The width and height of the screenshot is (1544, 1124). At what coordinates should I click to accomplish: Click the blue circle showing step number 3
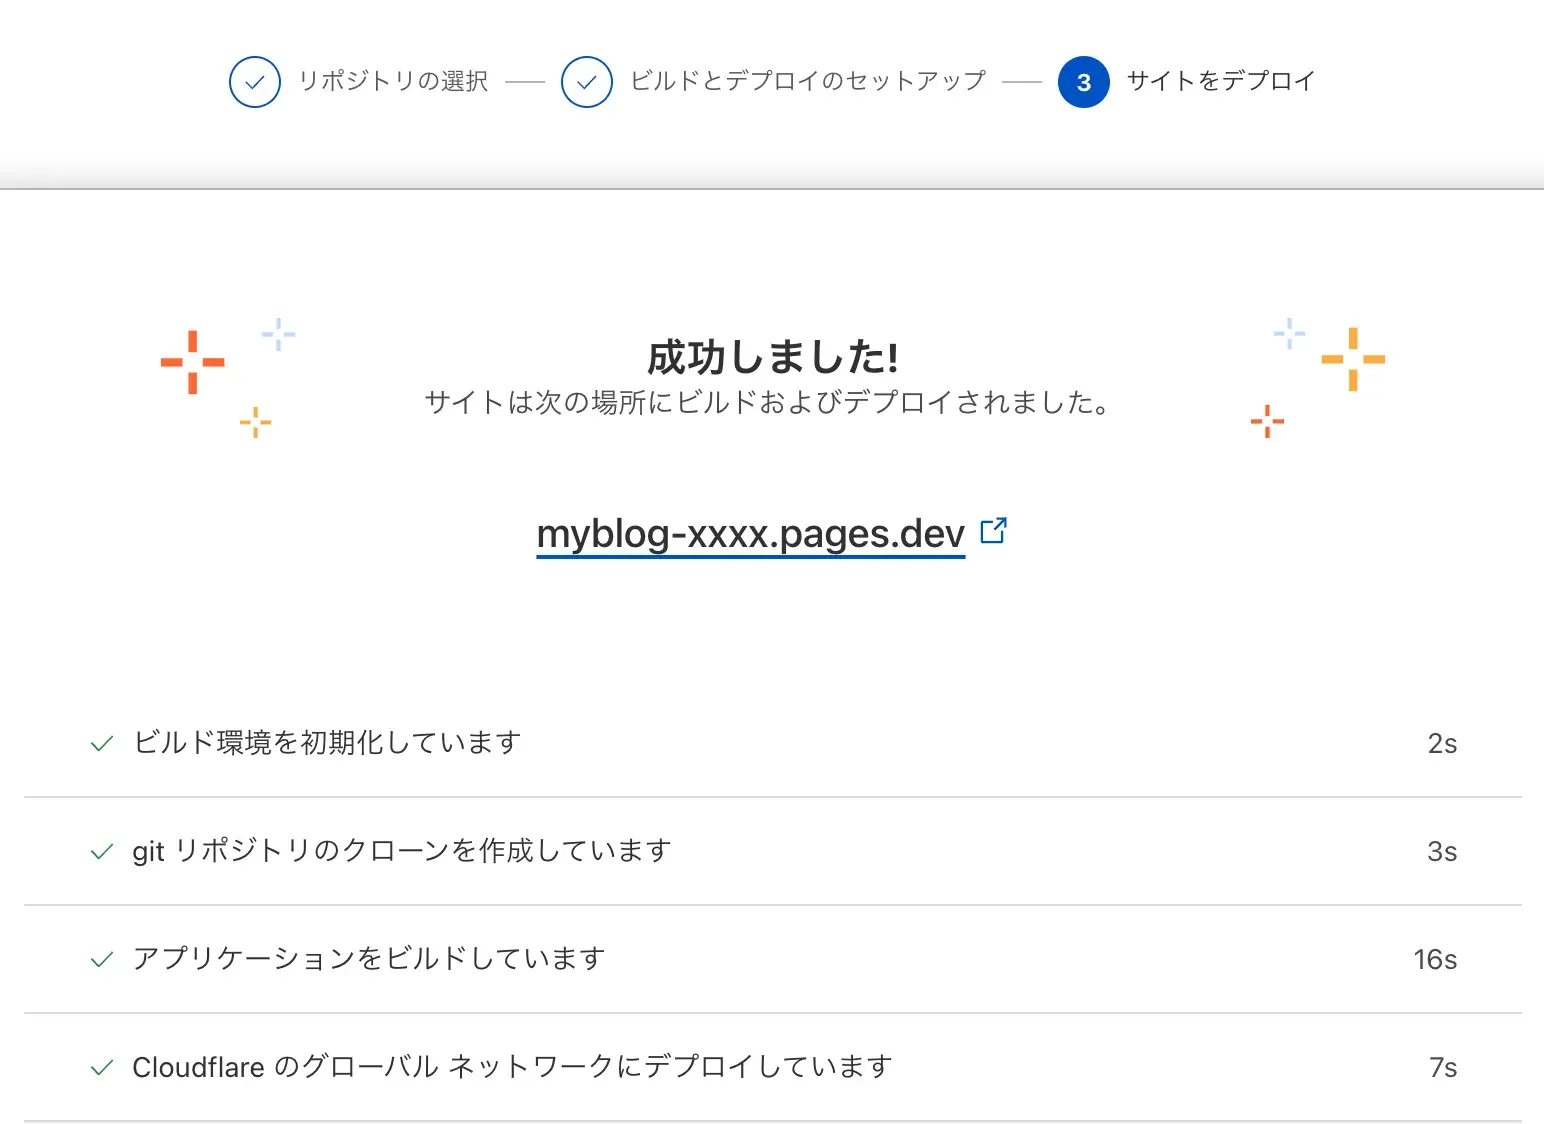1083,82
